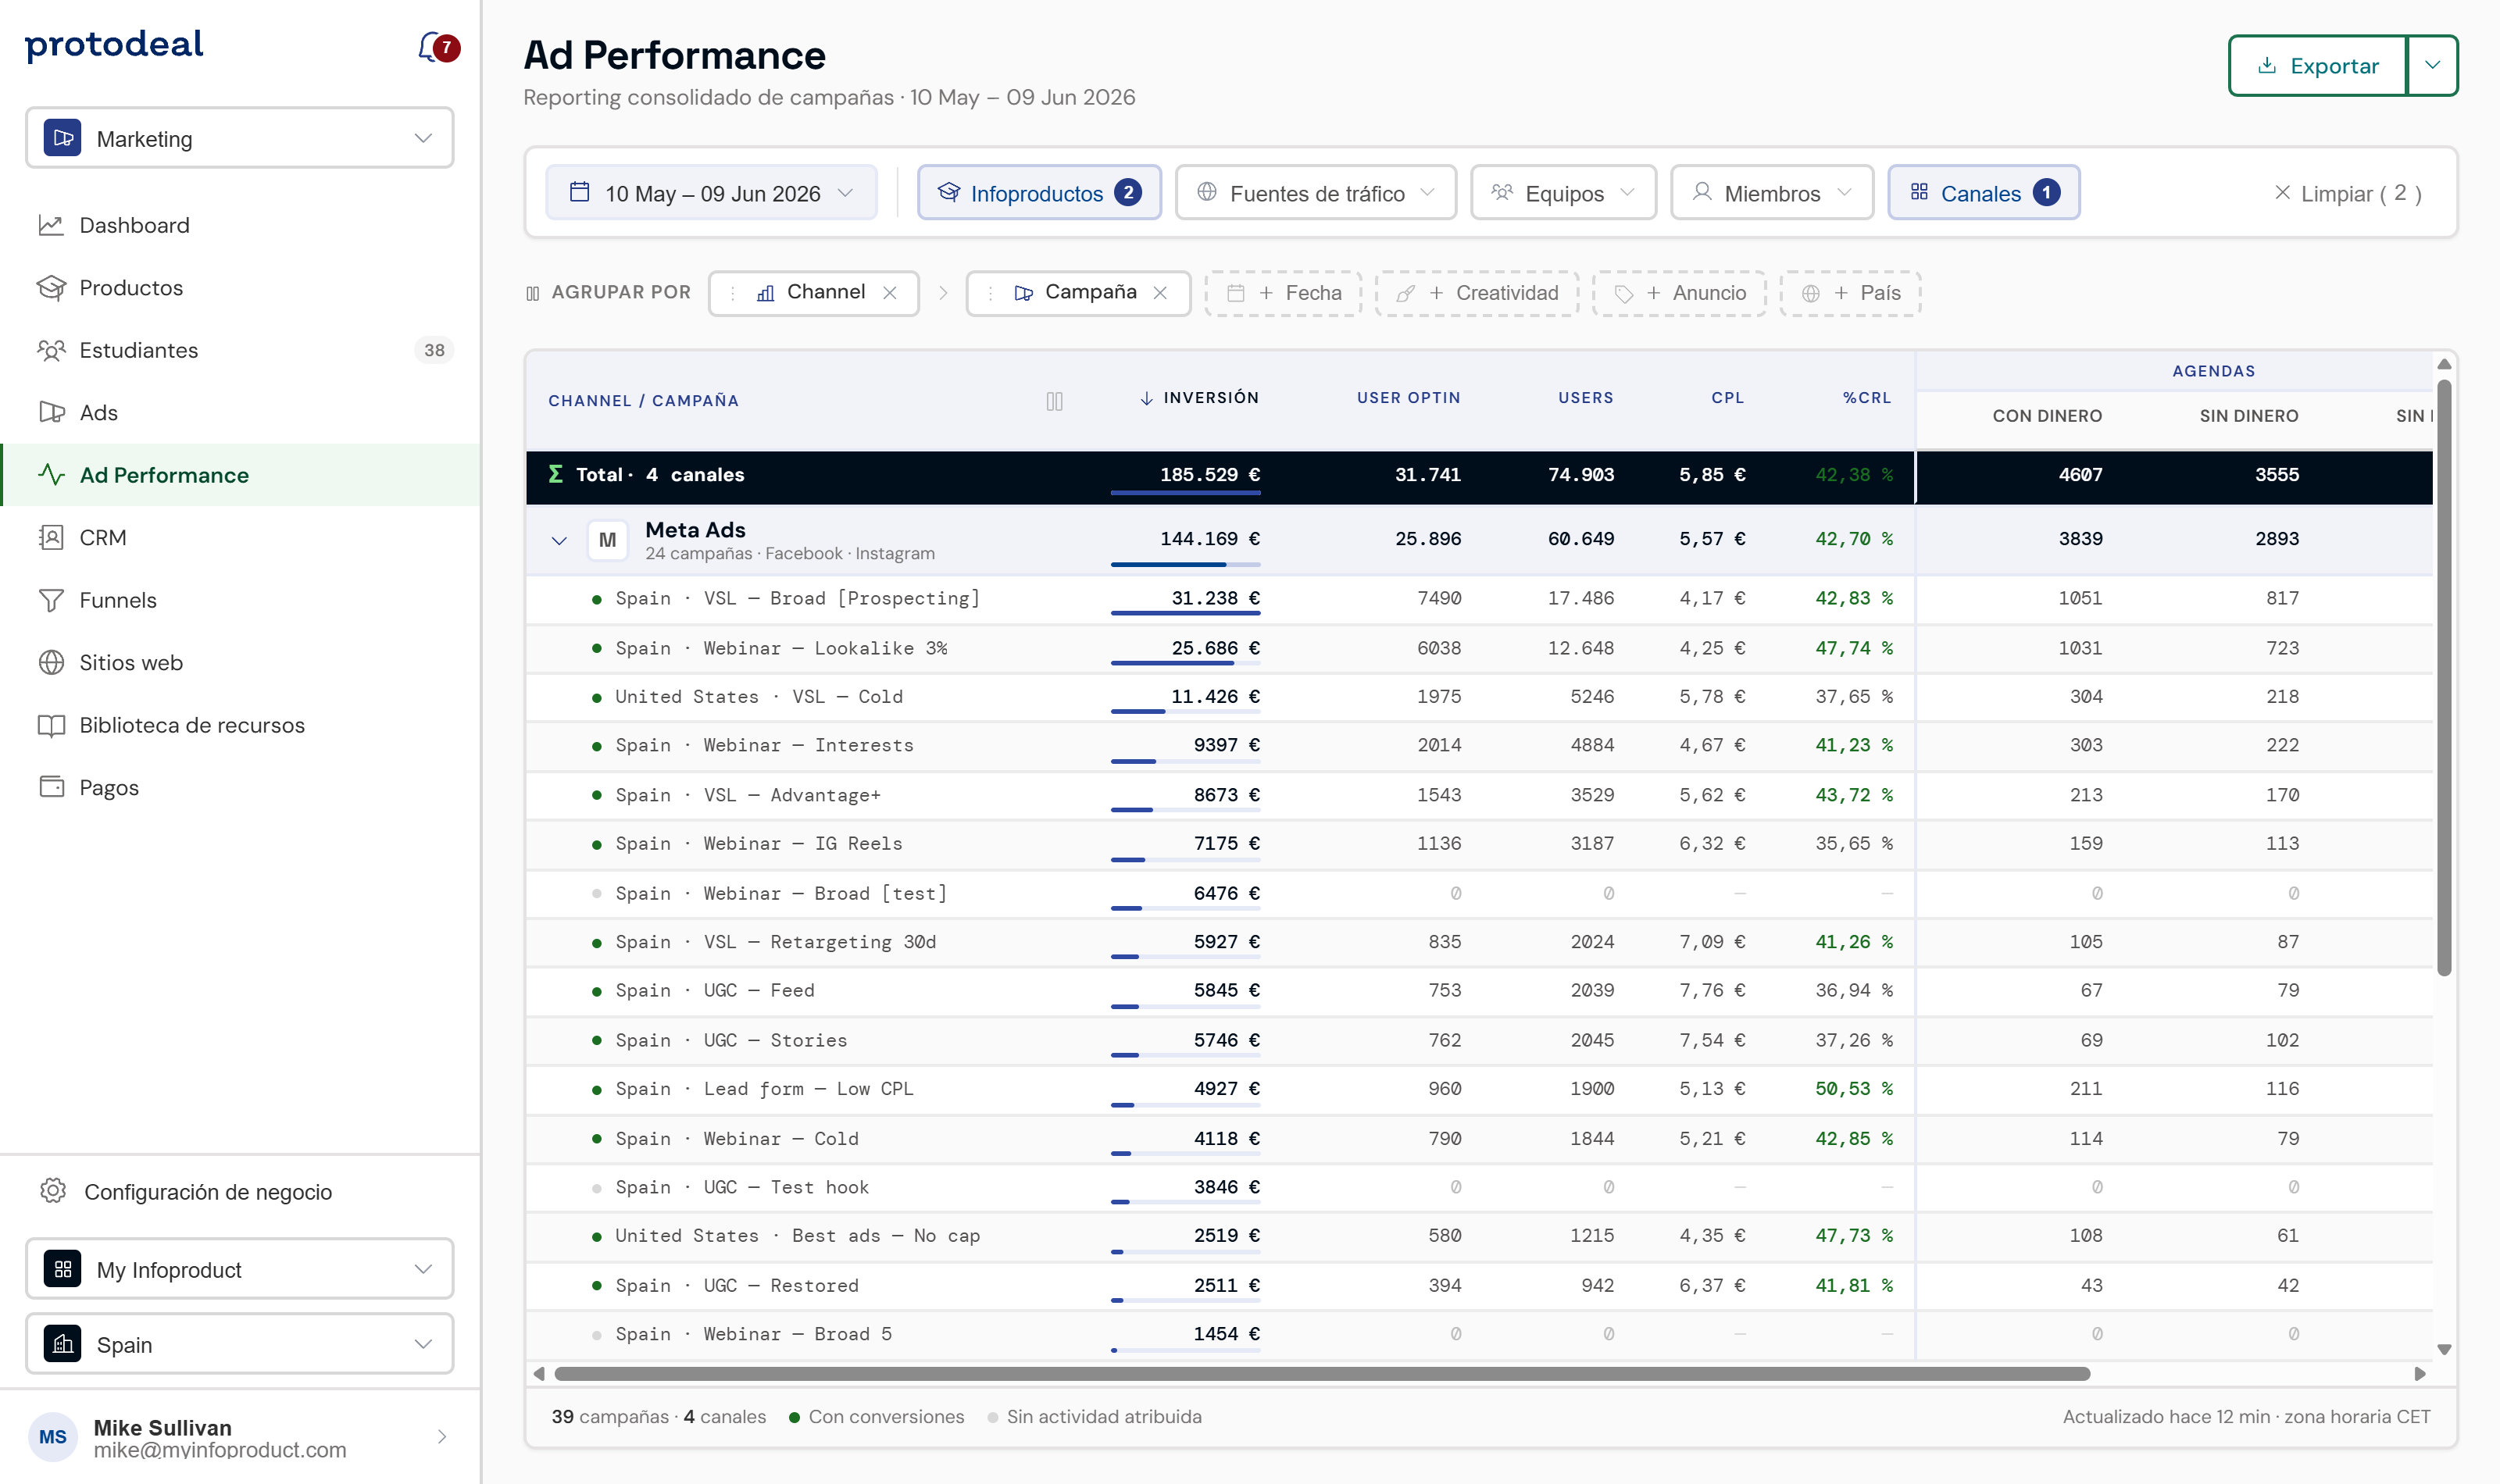Screen dimensions: 2500x1484
Task: Click the 185.529 € total investment bar
Action: pos(1185,492)
